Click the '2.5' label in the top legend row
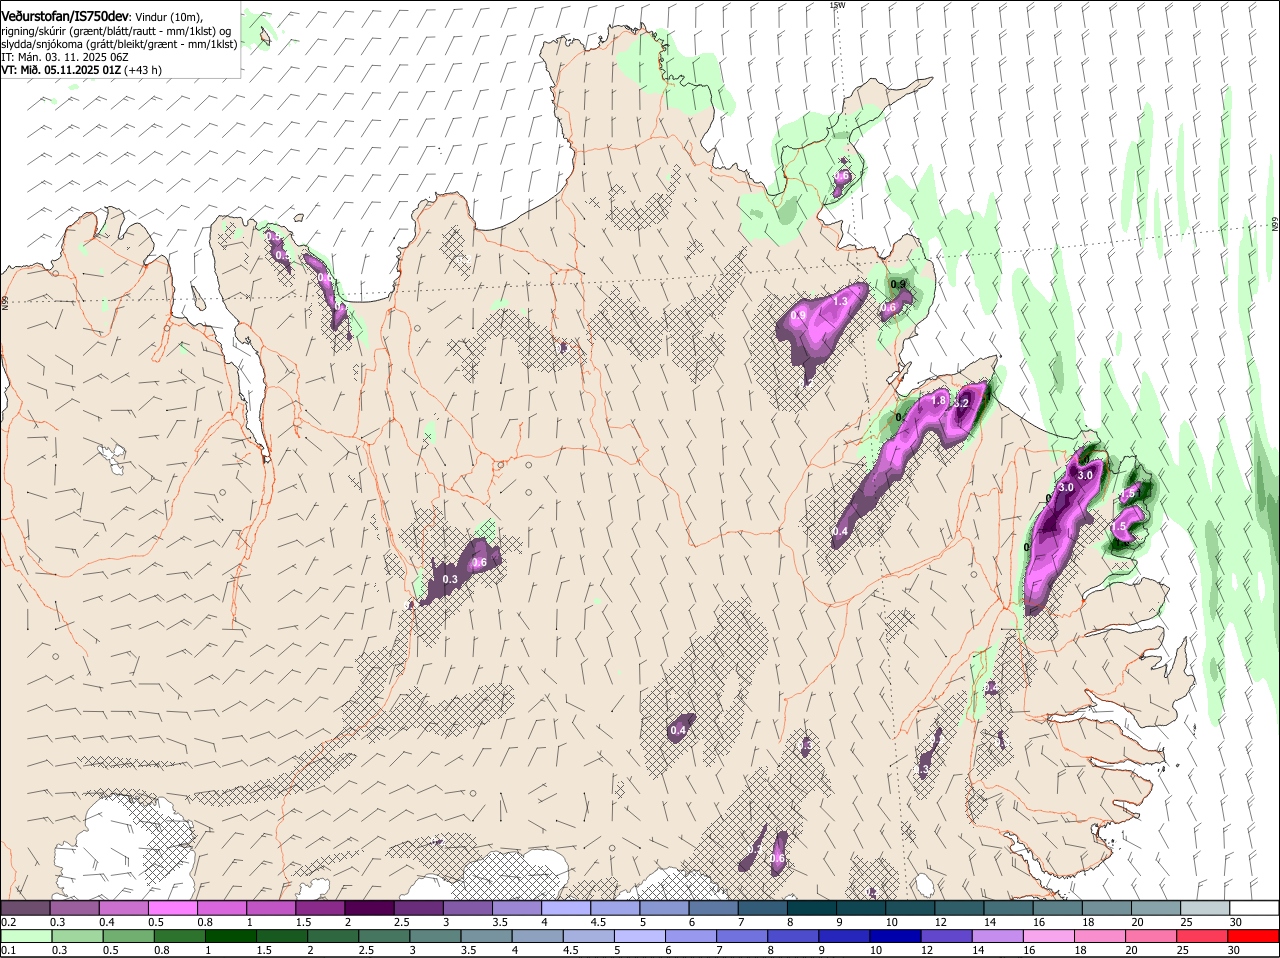This screenshot has width=1280, height=958. tap(401, 921)
